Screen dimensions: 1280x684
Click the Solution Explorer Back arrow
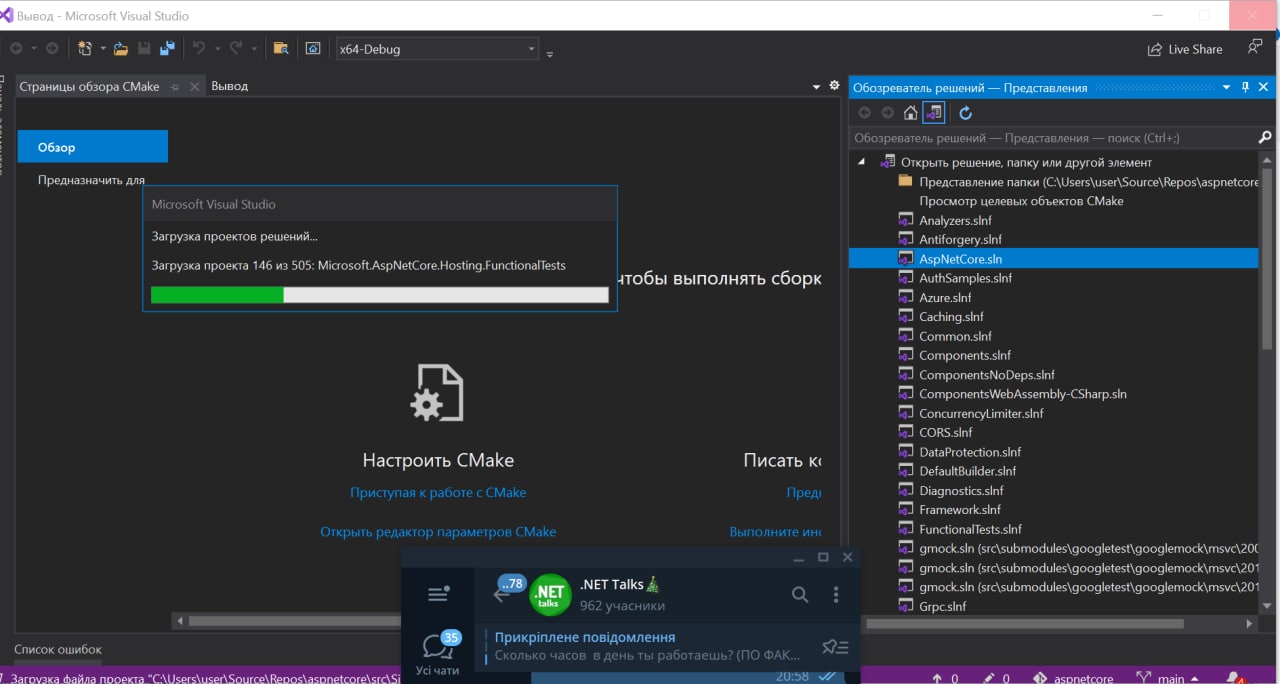point(865,113)
